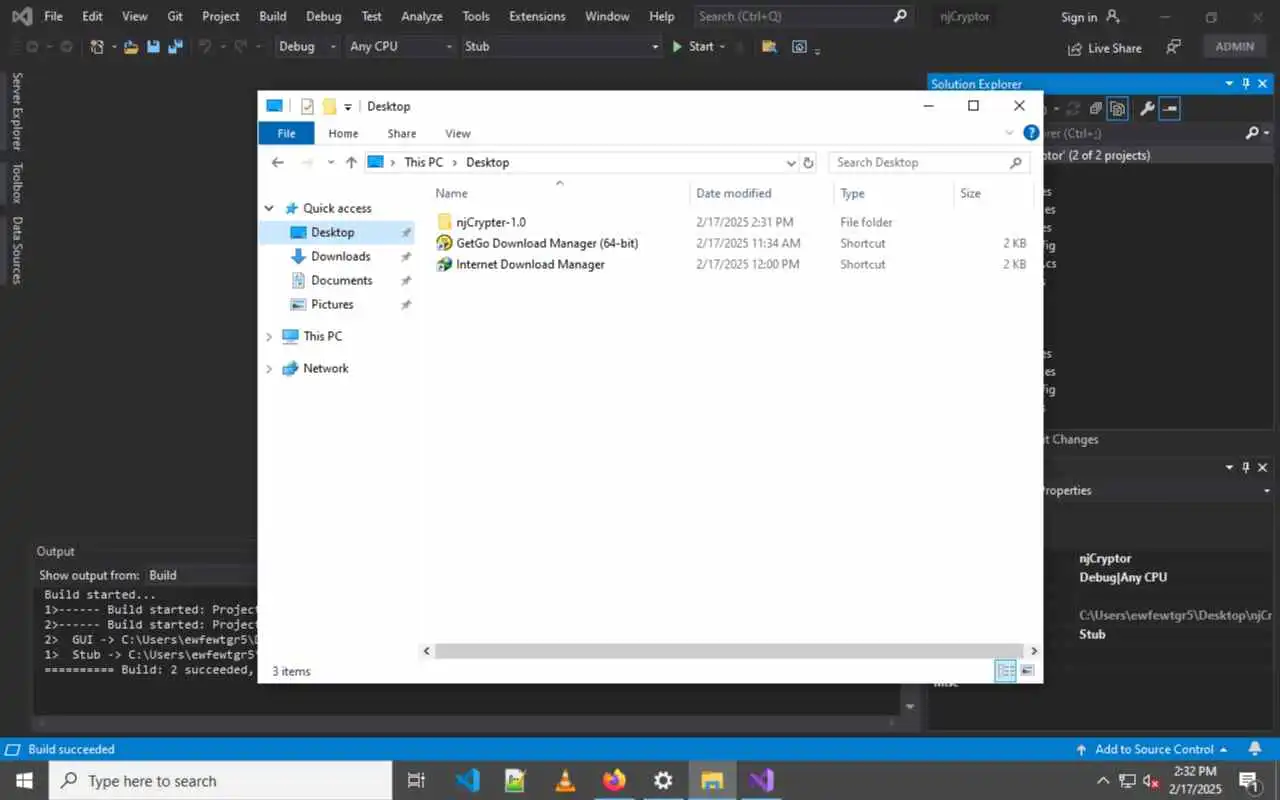Click the Back arrow in File Explorer

(x=278, y=162)
